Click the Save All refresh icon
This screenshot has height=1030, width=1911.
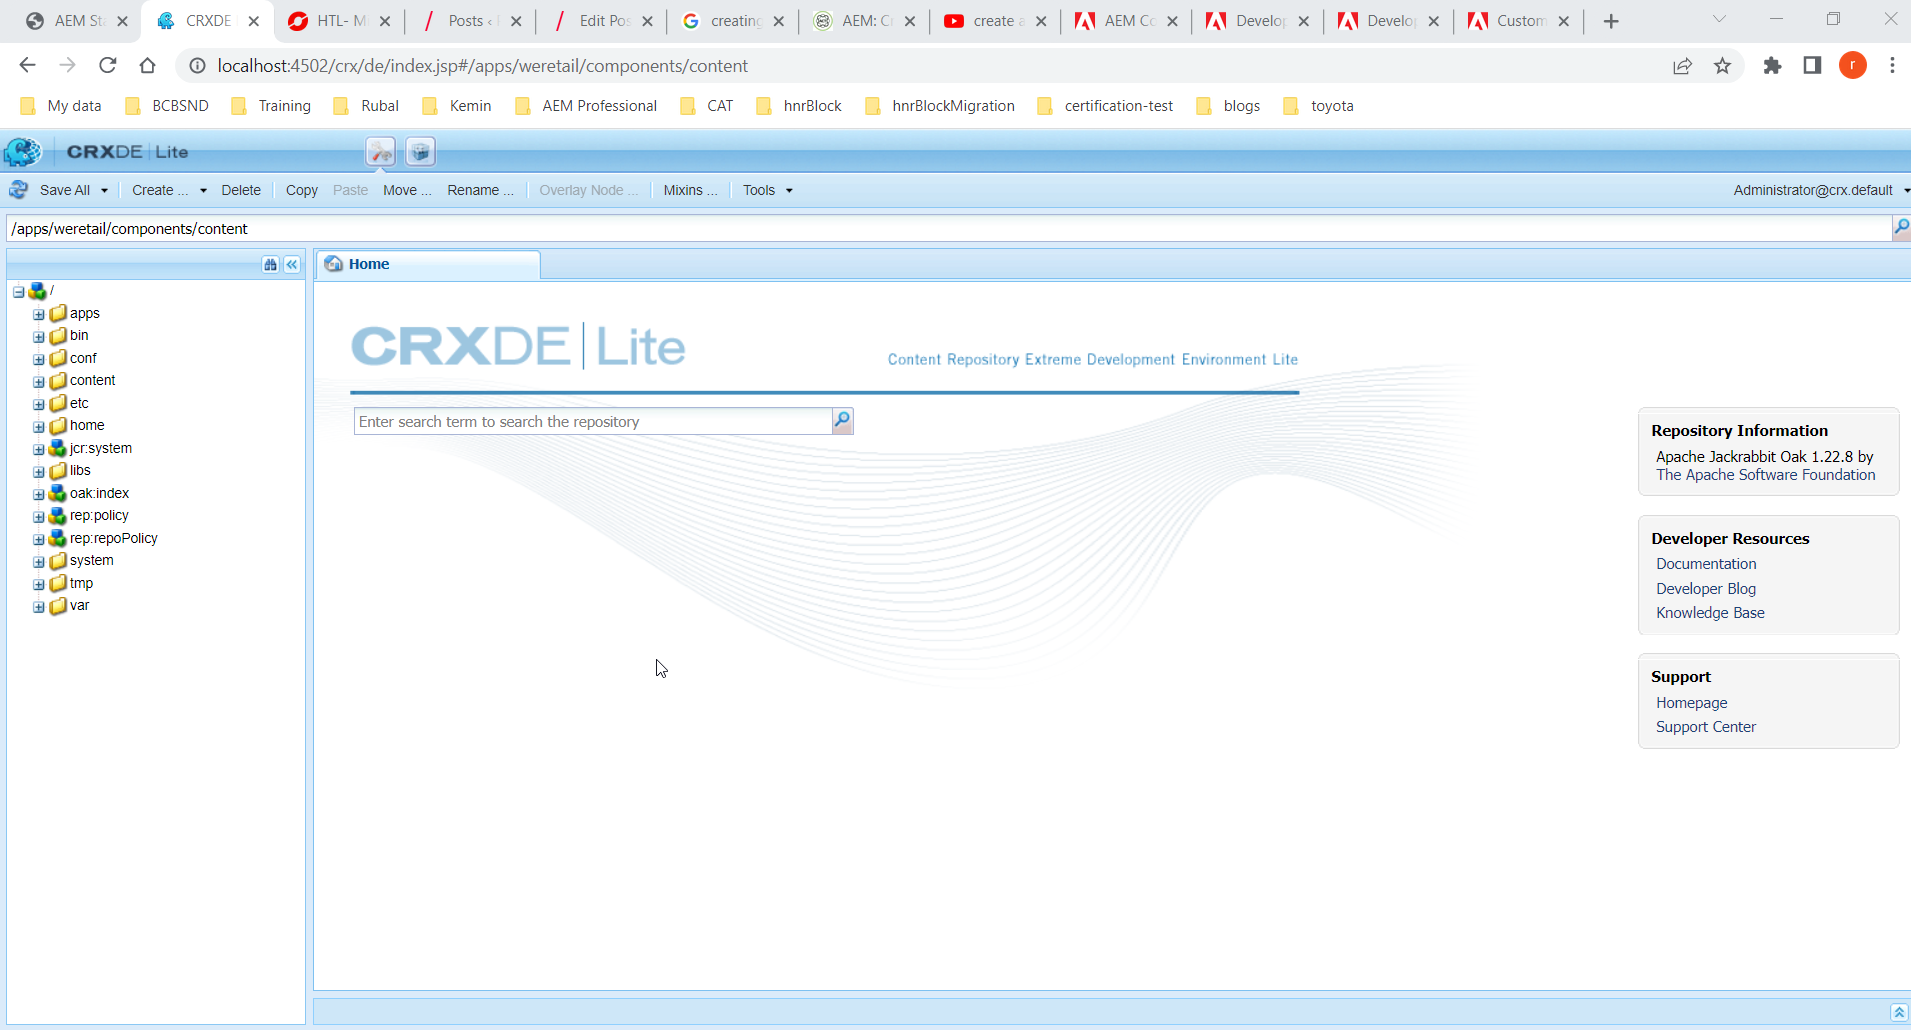pos(19,190)
